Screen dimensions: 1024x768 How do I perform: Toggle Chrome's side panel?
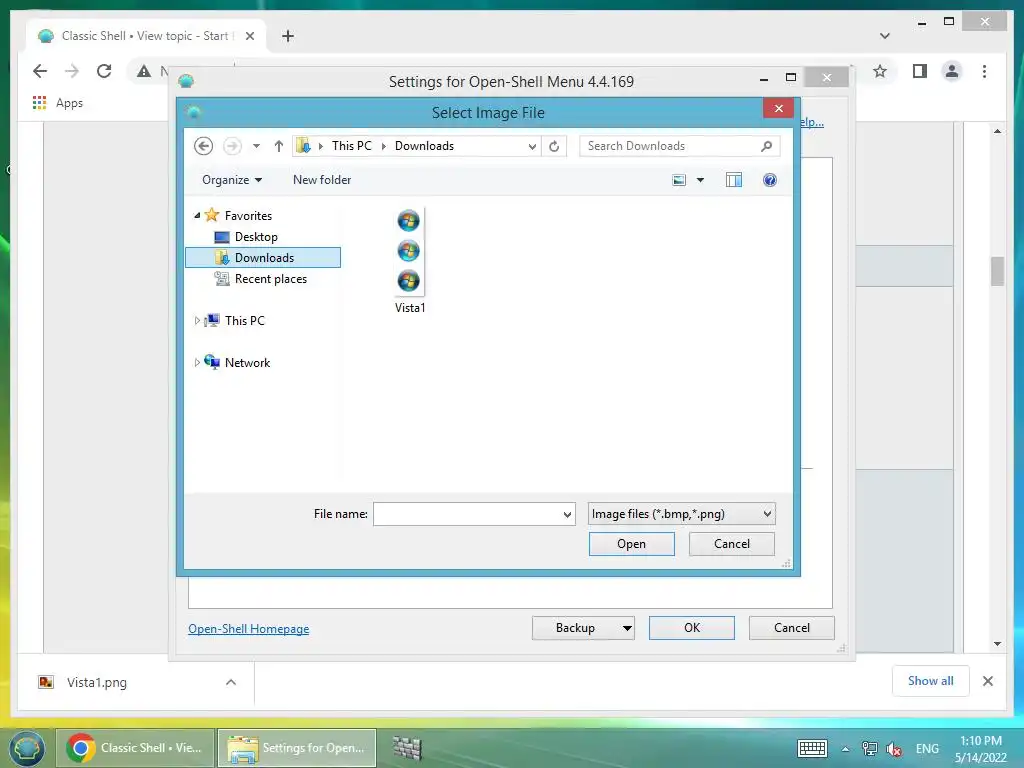pos(920,71)
